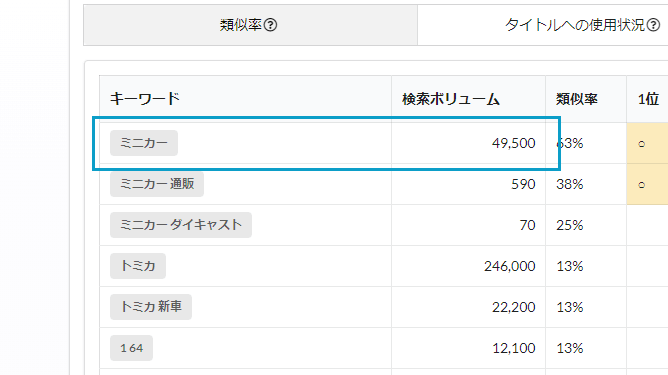Sort by 検索ボリューム column header
This screenshot has height=375, width=668.
(x=451, y=99)
